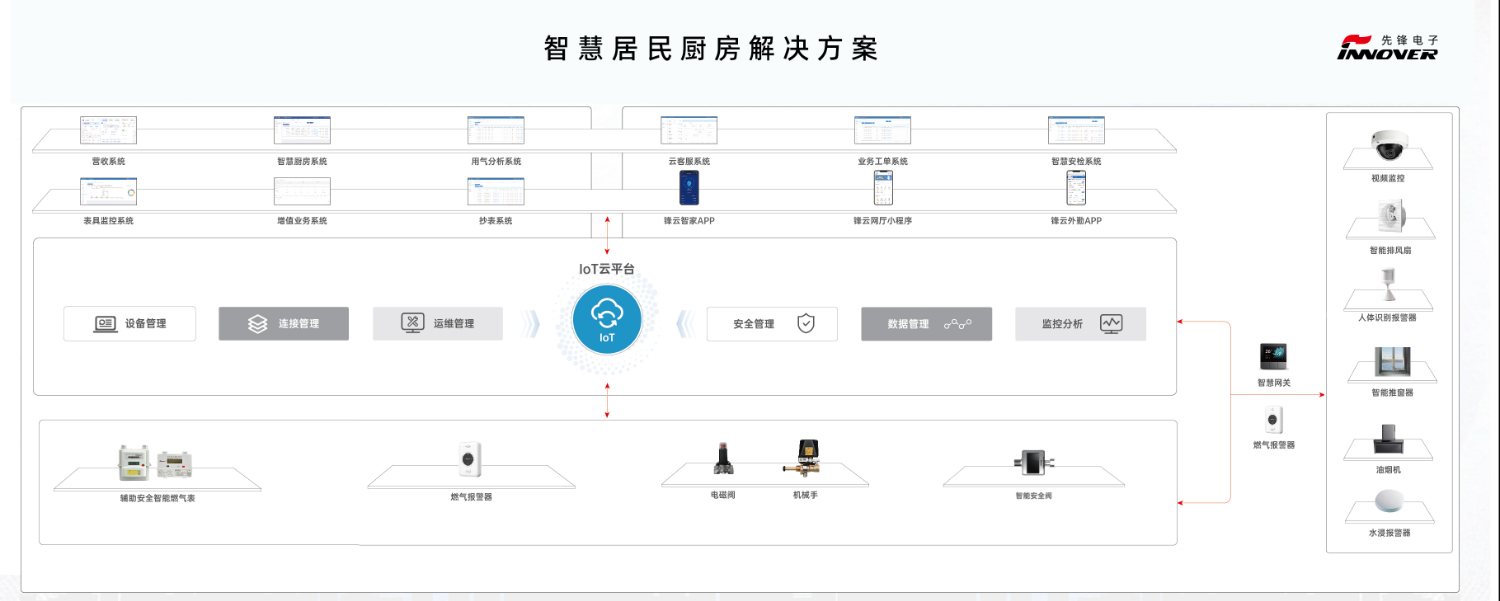Select the 油烟机 range hood icon
This screenshot has width=1500, height=601.
[x=1389, y=445]
